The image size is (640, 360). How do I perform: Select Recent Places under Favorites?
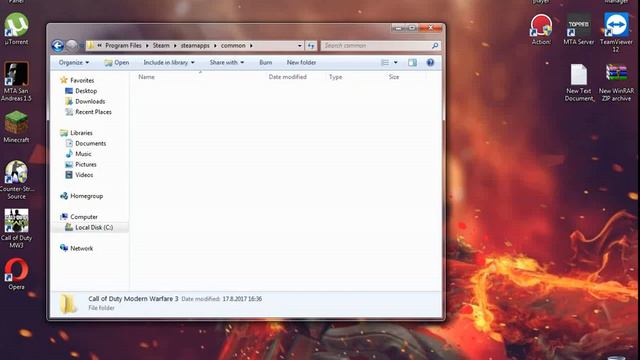[93, 112]
